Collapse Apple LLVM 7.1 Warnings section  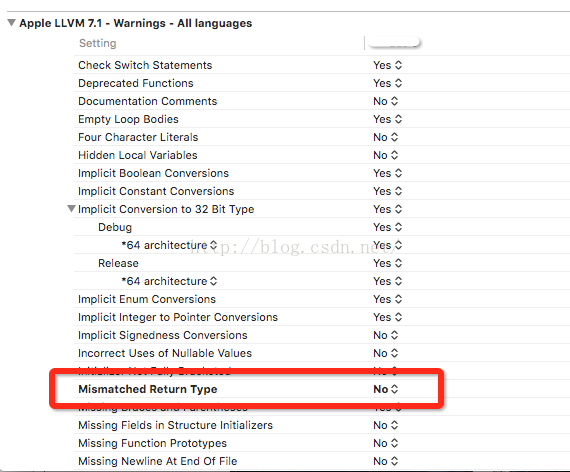pyautogui.click(x=12, y=23)
